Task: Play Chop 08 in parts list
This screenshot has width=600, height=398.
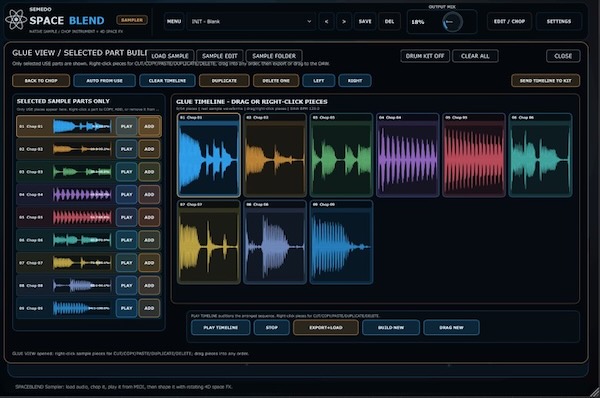Action: click(x=126, y=285)
